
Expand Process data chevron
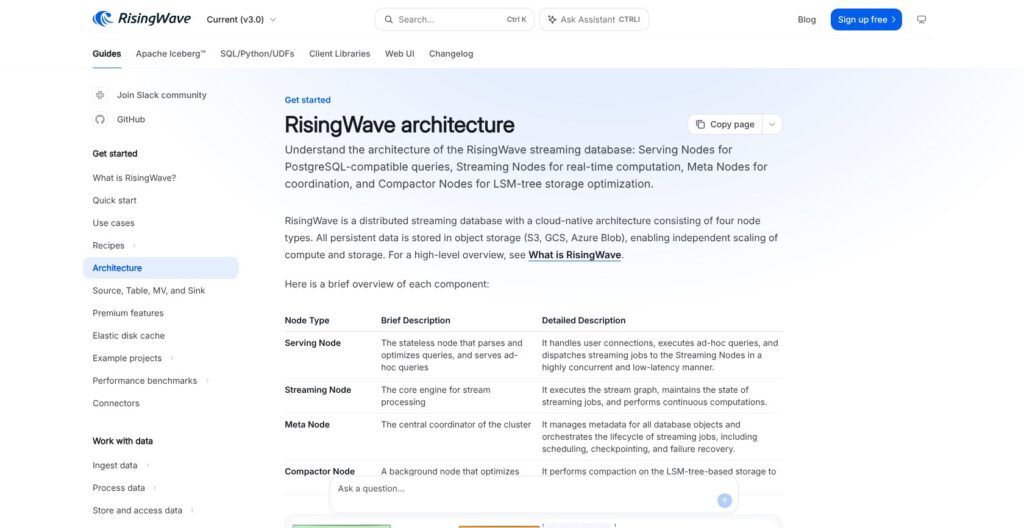click(155, 488)
